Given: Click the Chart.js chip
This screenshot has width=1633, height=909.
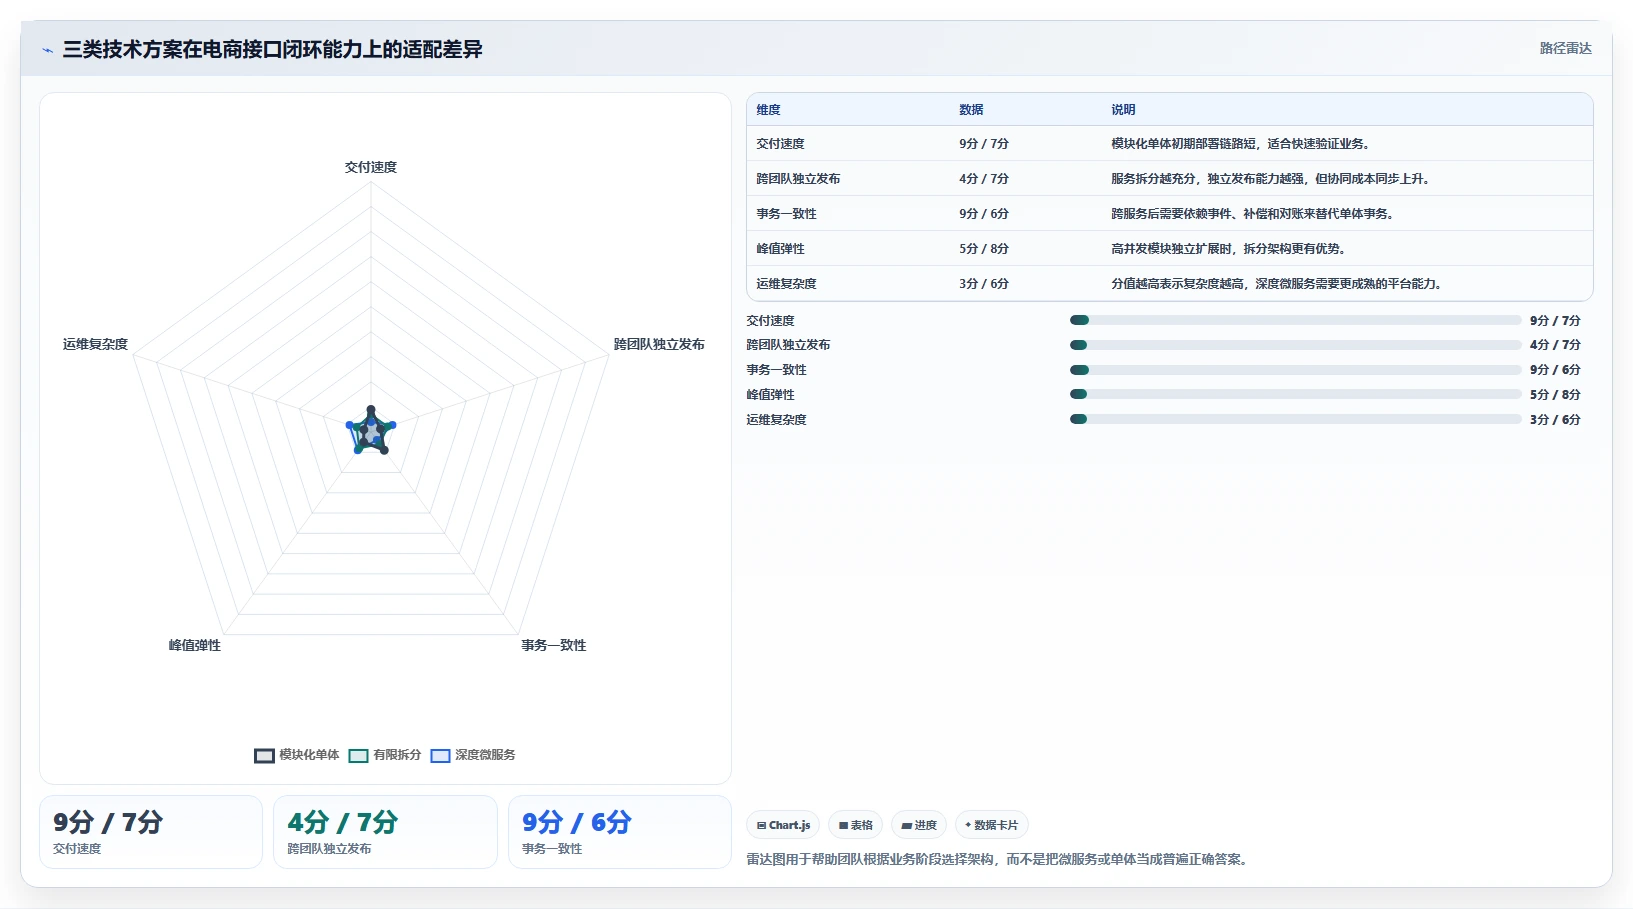Looking at the screenshot, I should coord(783,825).
